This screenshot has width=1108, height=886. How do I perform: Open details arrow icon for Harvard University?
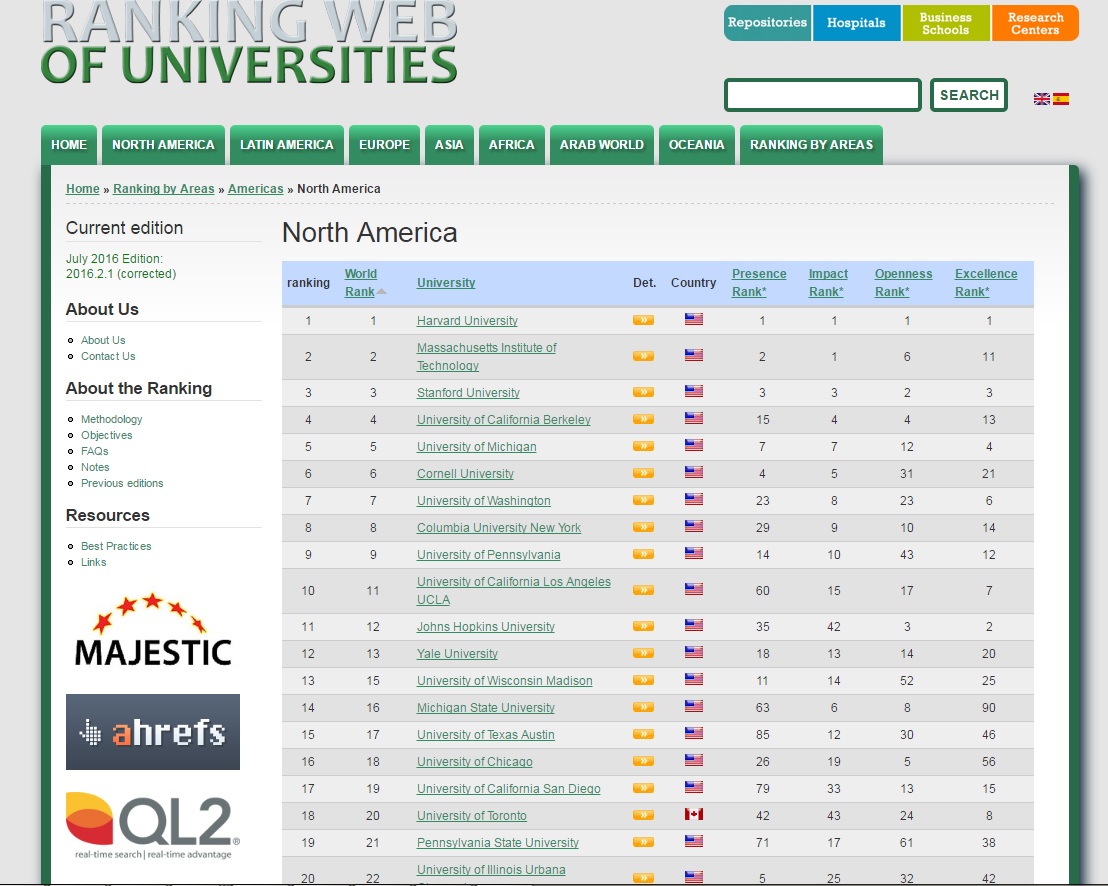643,320
